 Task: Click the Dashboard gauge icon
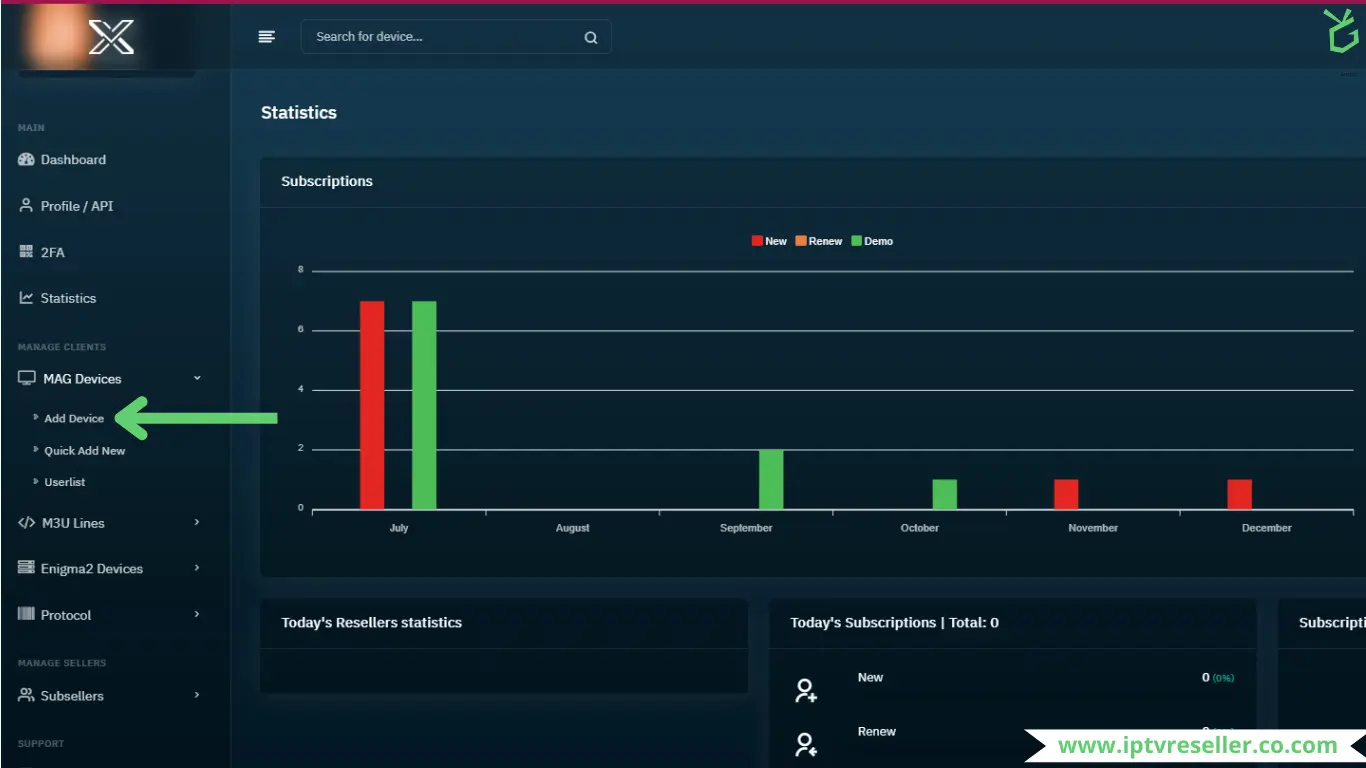(x=26, y=160)
